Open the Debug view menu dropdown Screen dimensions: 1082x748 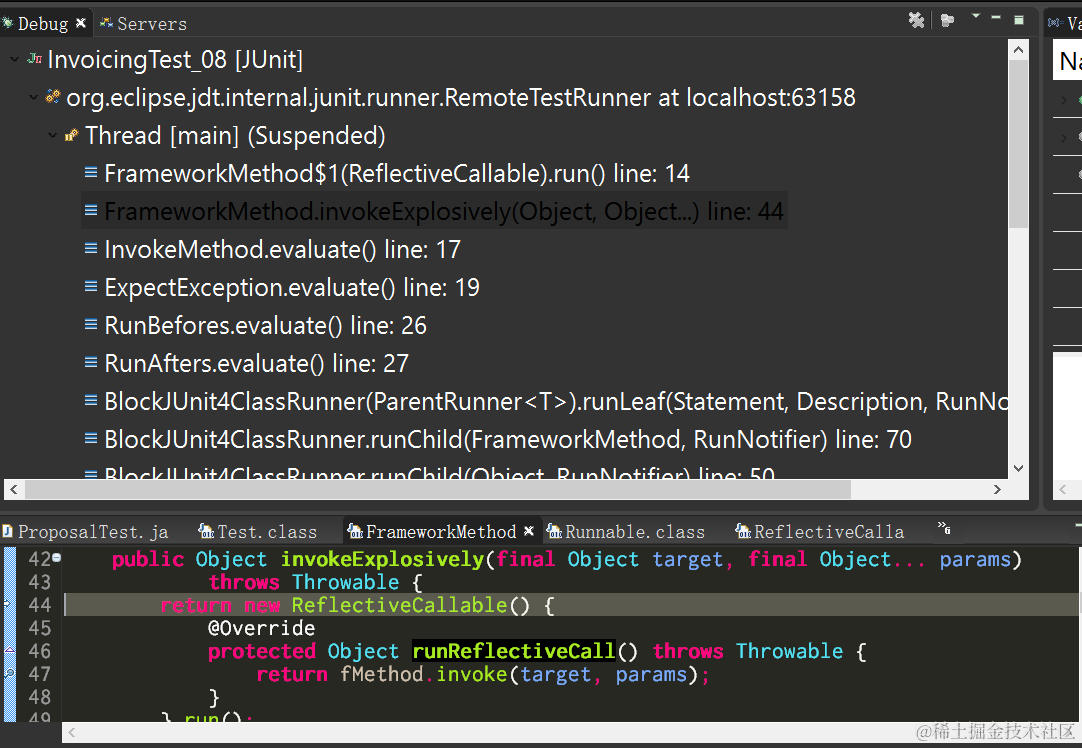(x=975, y=17)
